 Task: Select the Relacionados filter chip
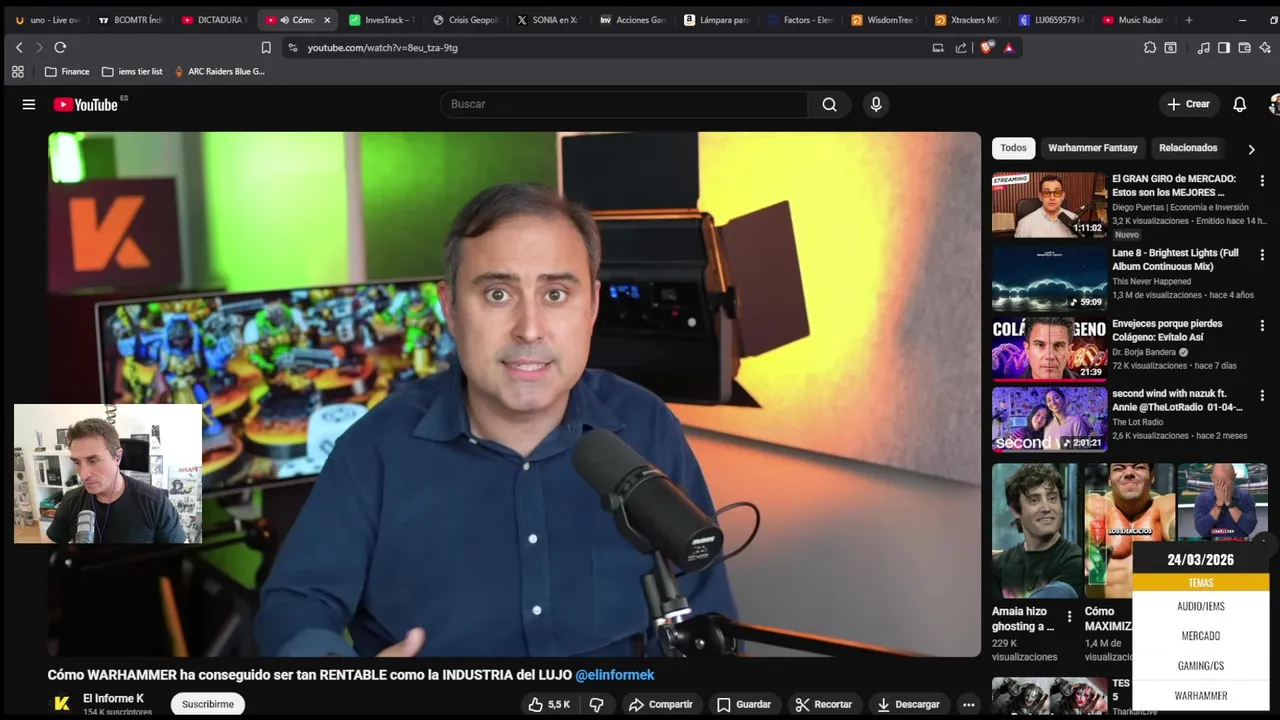1188,148
